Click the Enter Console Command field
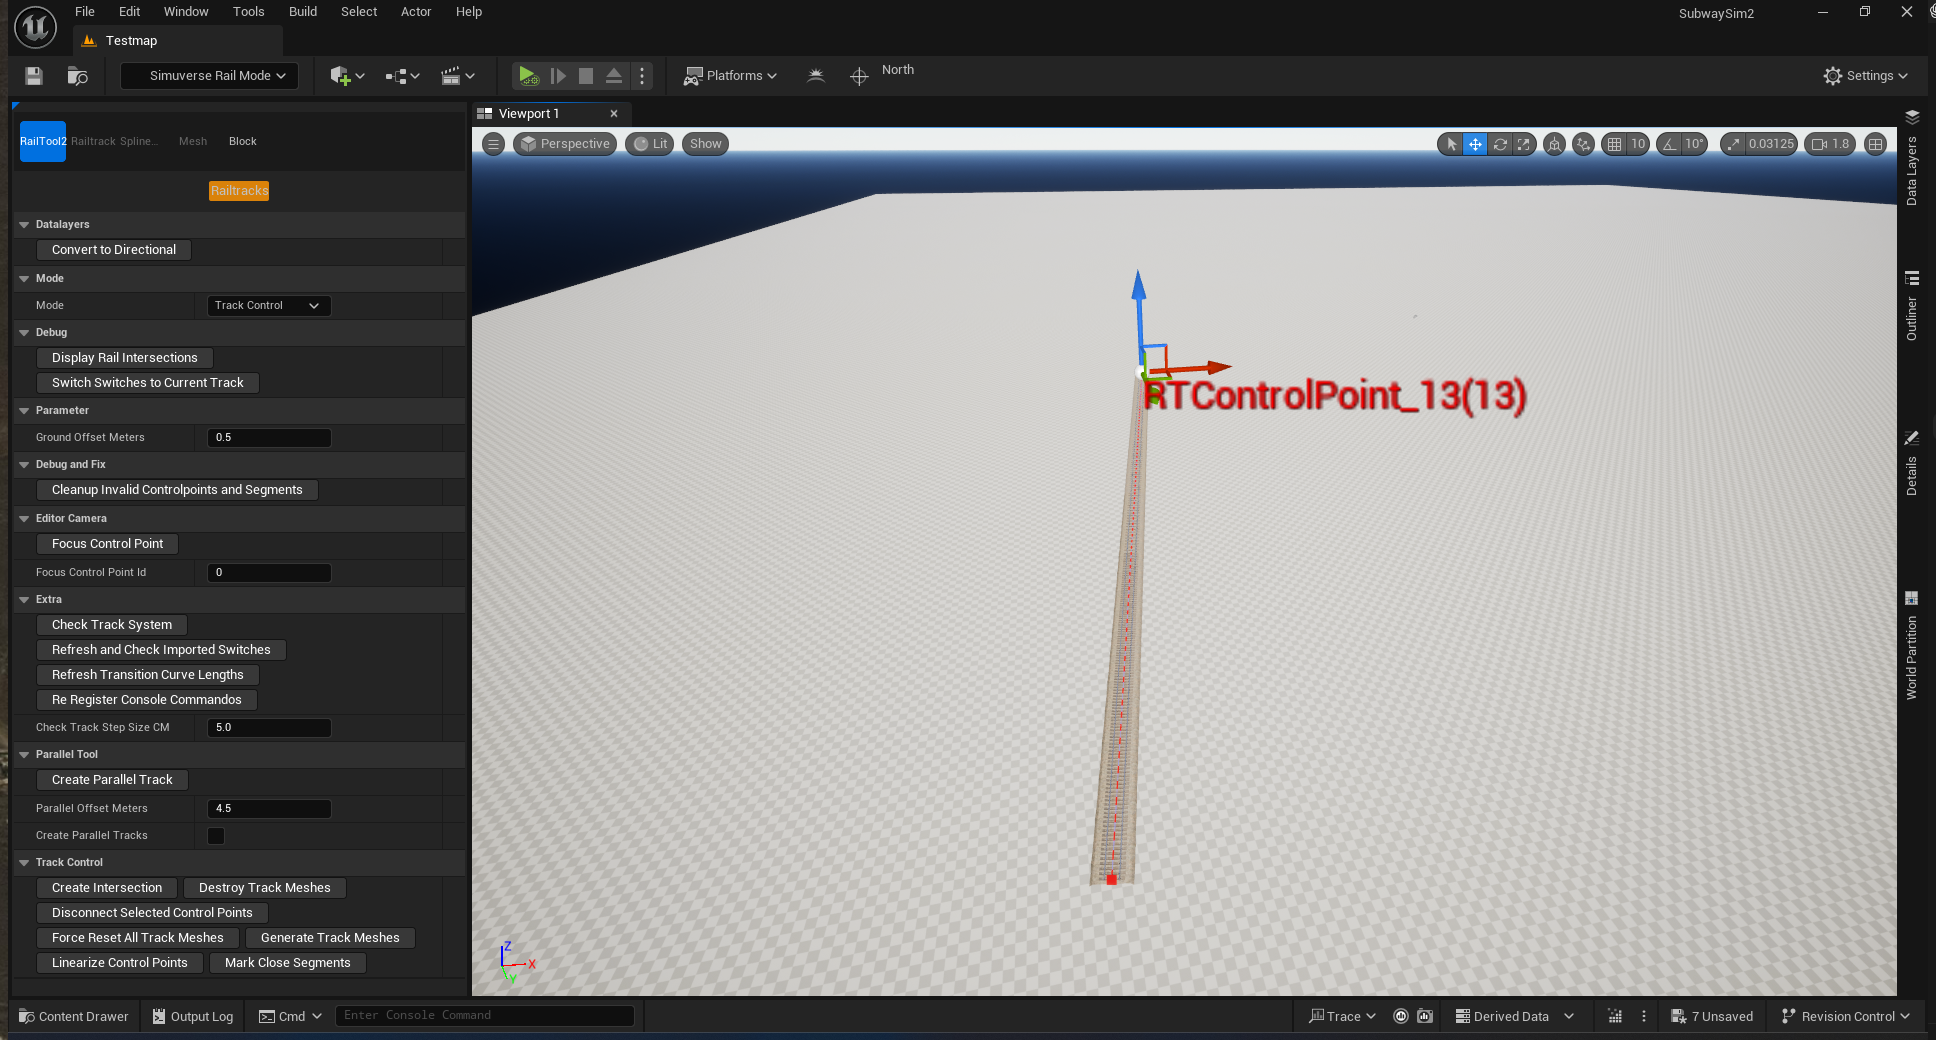Screen dimensions: 1936x1040 tap(485, 1016)
